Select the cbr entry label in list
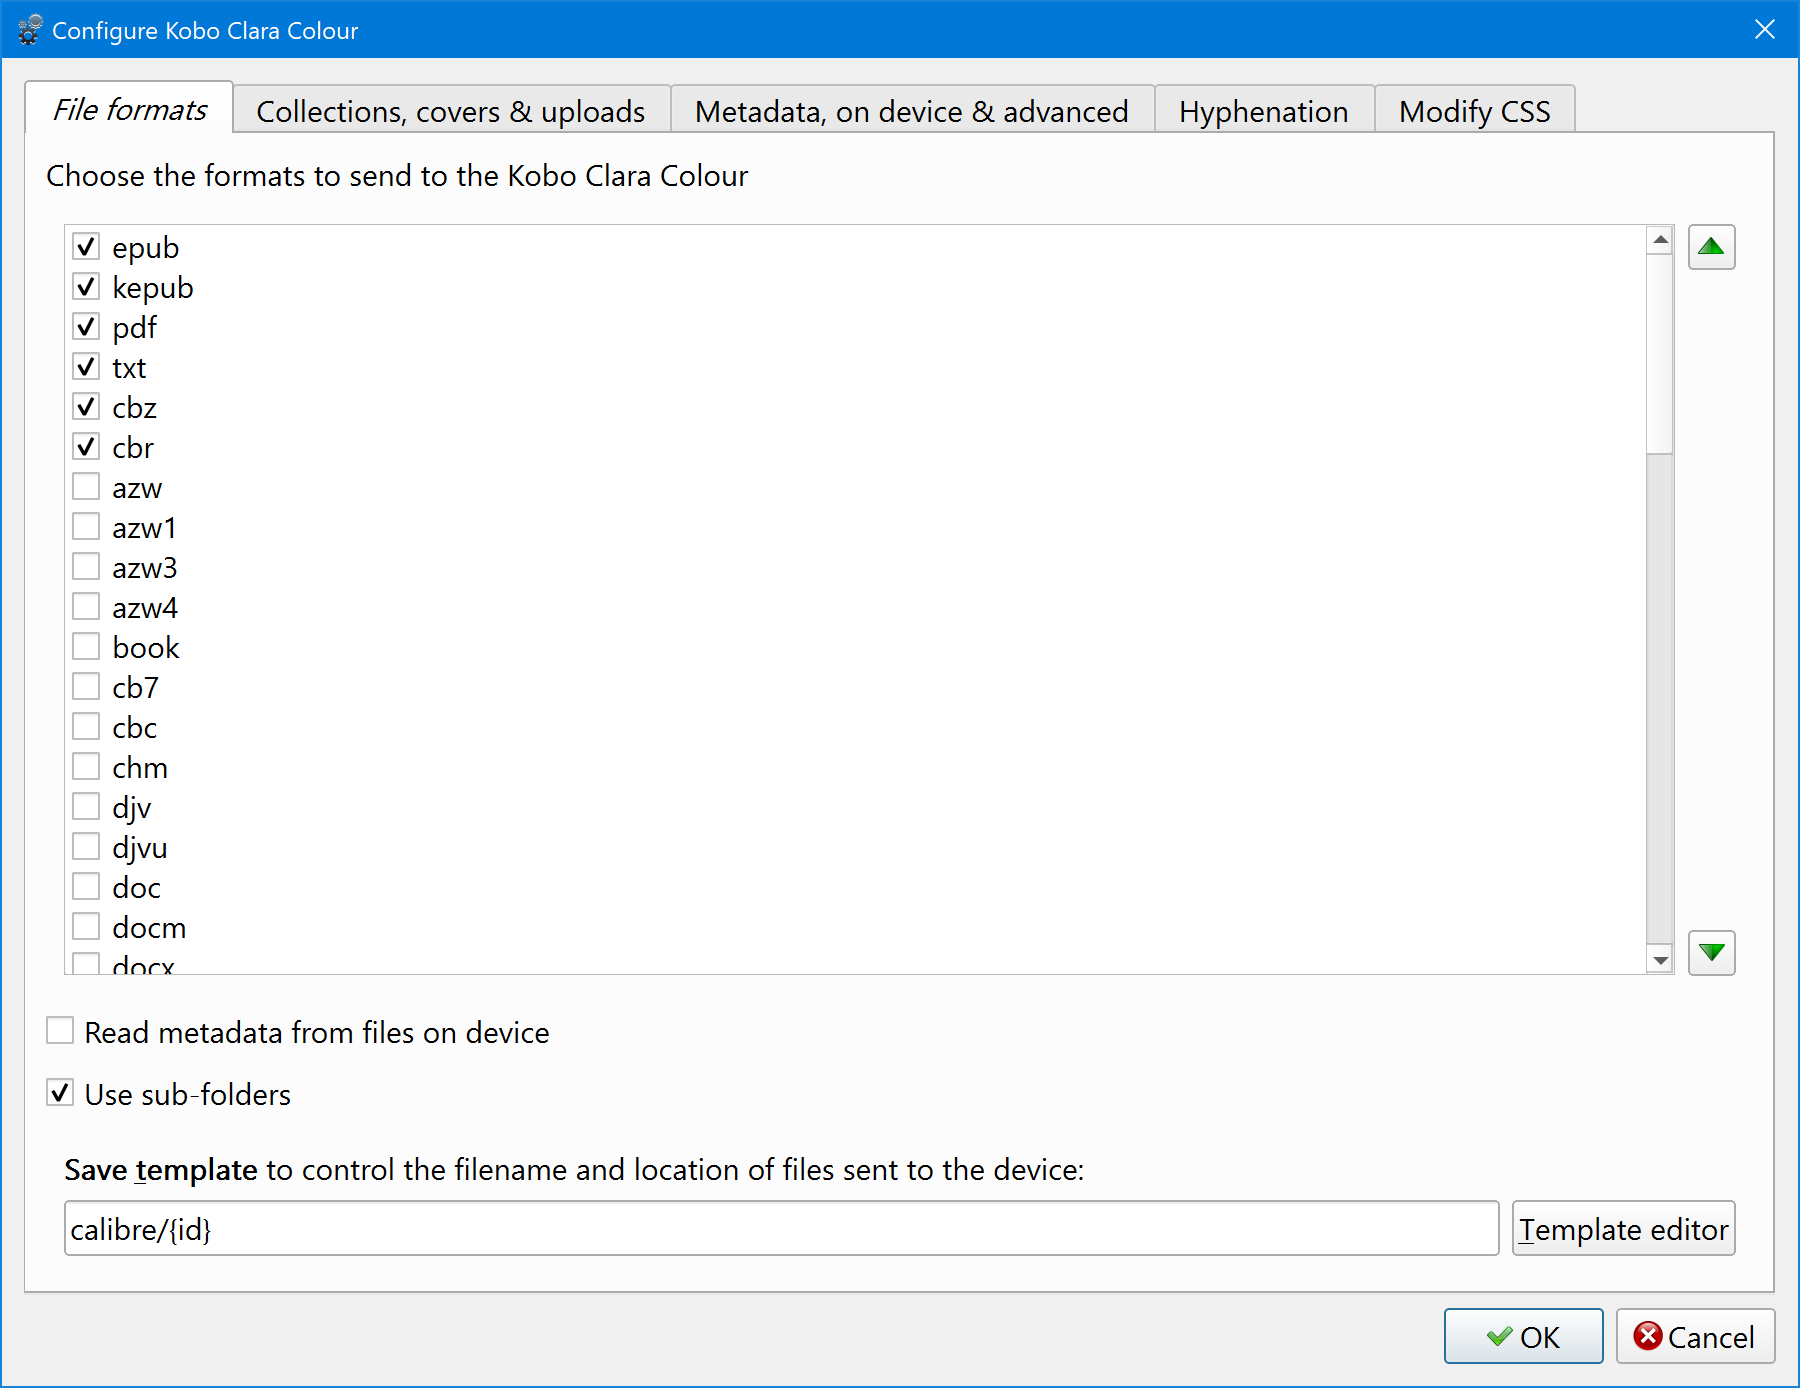1800x1388 pixels. 133,447
